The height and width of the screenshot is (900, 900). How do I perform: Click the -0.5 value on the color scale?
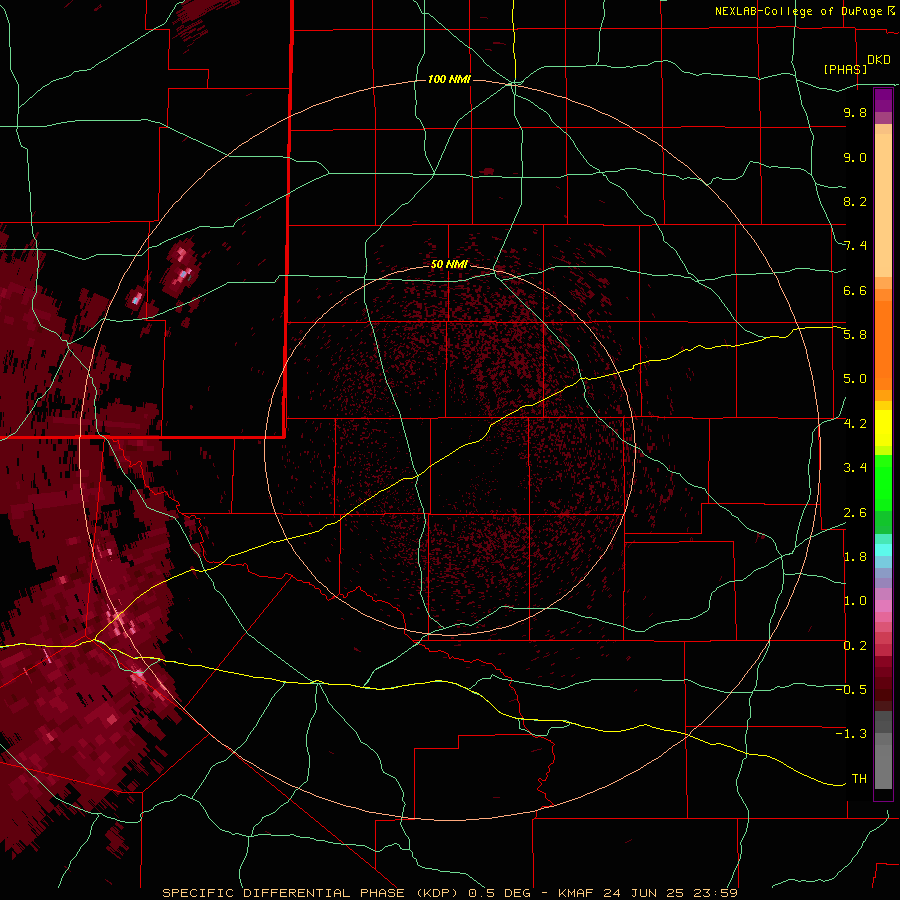[851, 690]
